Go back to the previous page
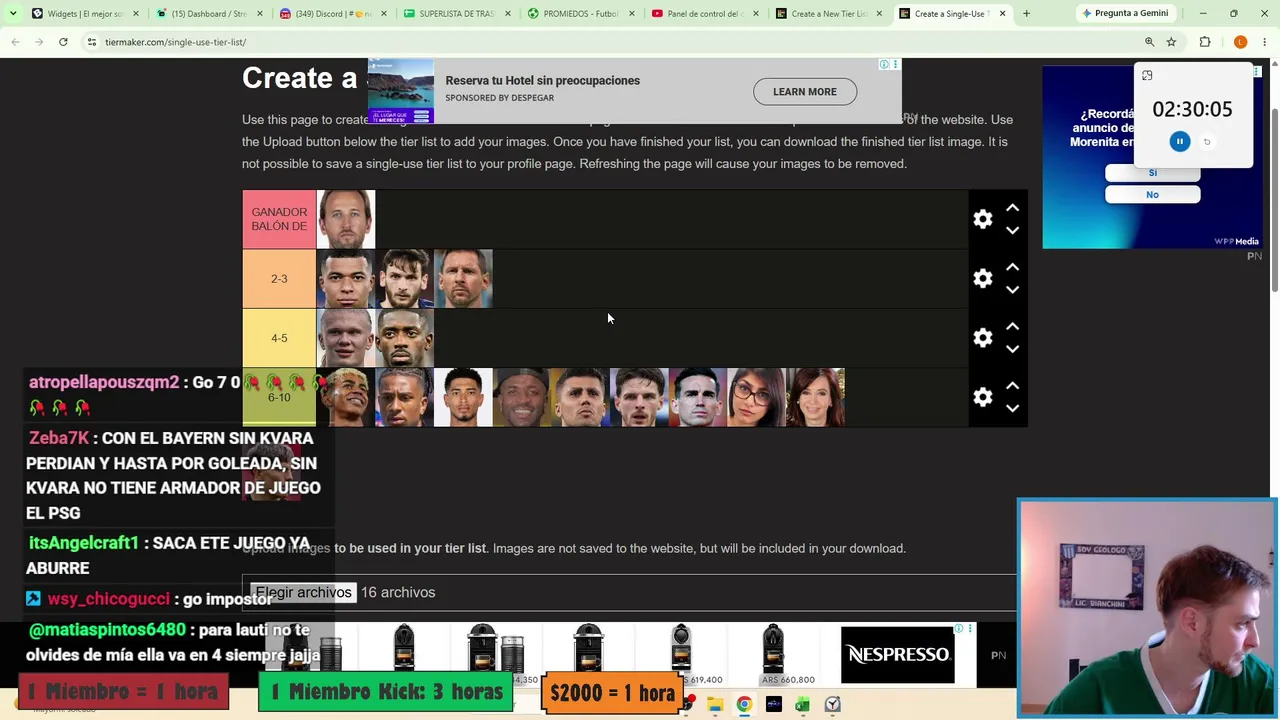Screen dimensions: 1280x720 [15, 42]
